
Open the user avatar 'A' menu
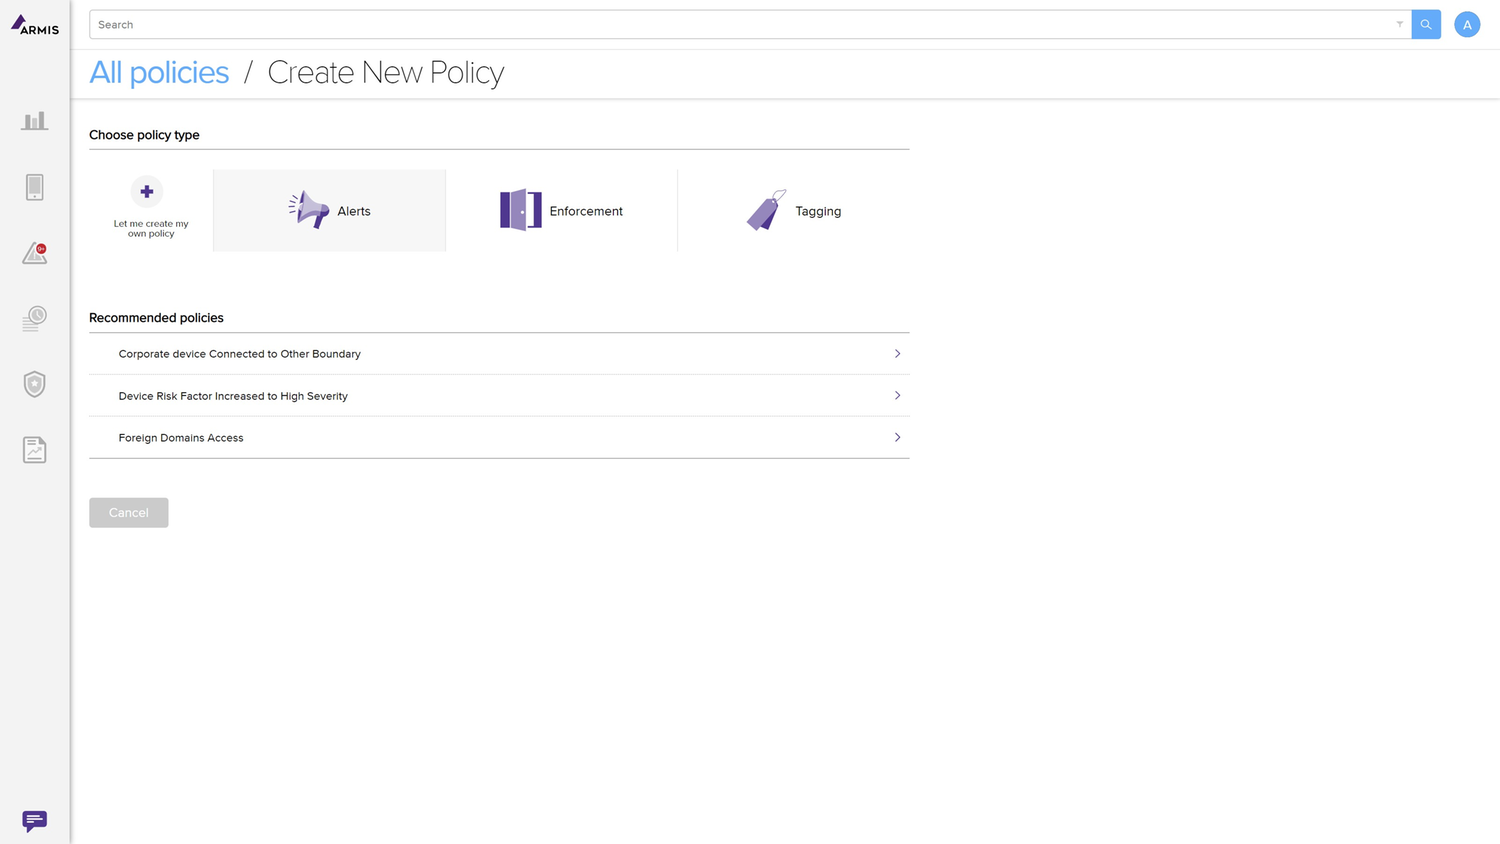click(x=1466, y=25)
